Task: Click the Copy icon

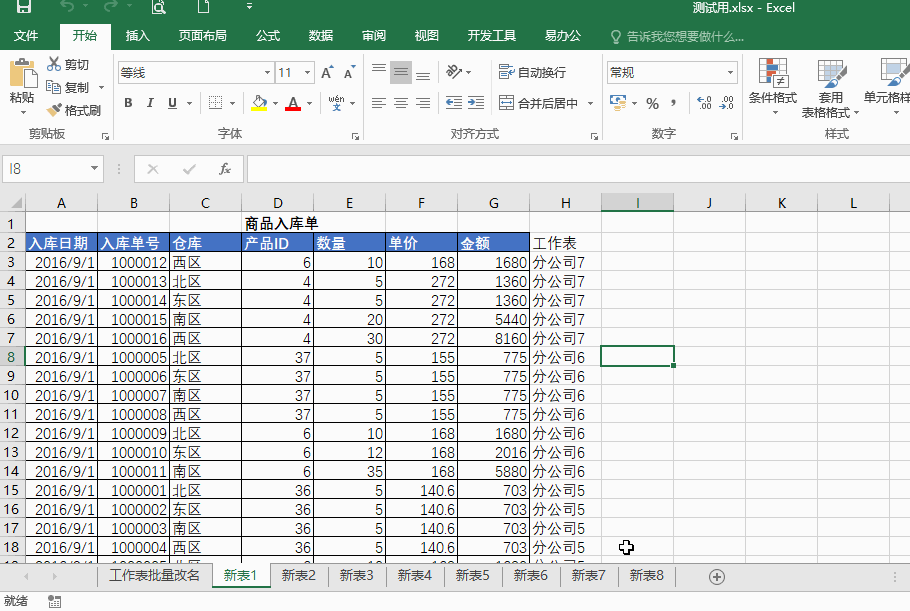Action: (x=53, y=87)
